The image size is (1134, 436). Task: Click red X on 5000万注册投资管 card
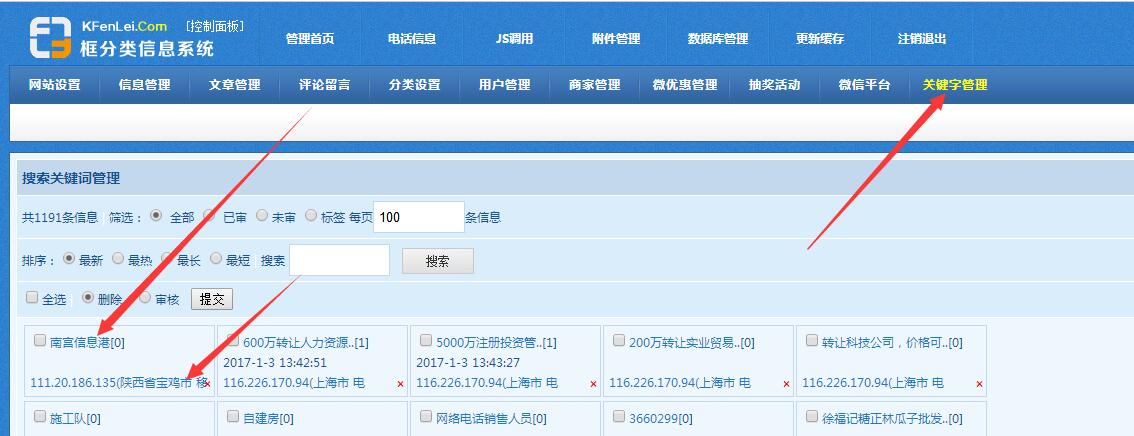(593, 384)
